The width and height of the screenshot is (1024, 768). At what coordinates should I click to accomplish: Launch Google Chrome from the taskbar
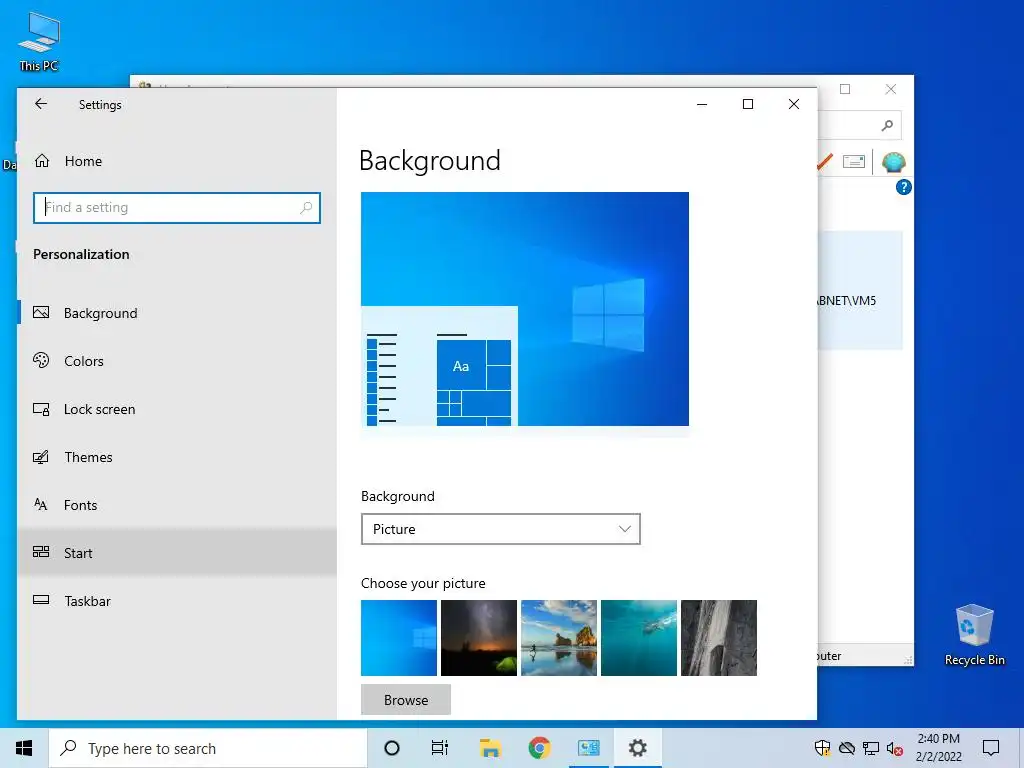pos(539,748)
